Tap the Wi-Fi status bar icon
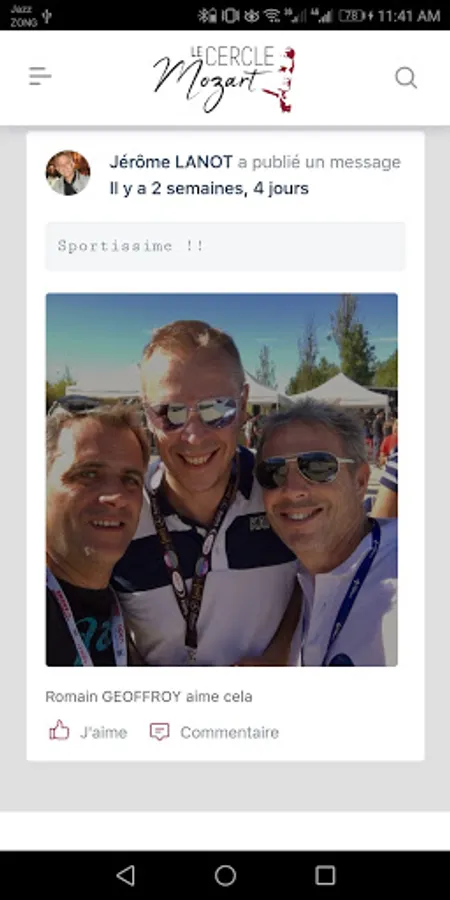This screenshot has width=450, height=900. pyautogui.click(x=272, y=15)
